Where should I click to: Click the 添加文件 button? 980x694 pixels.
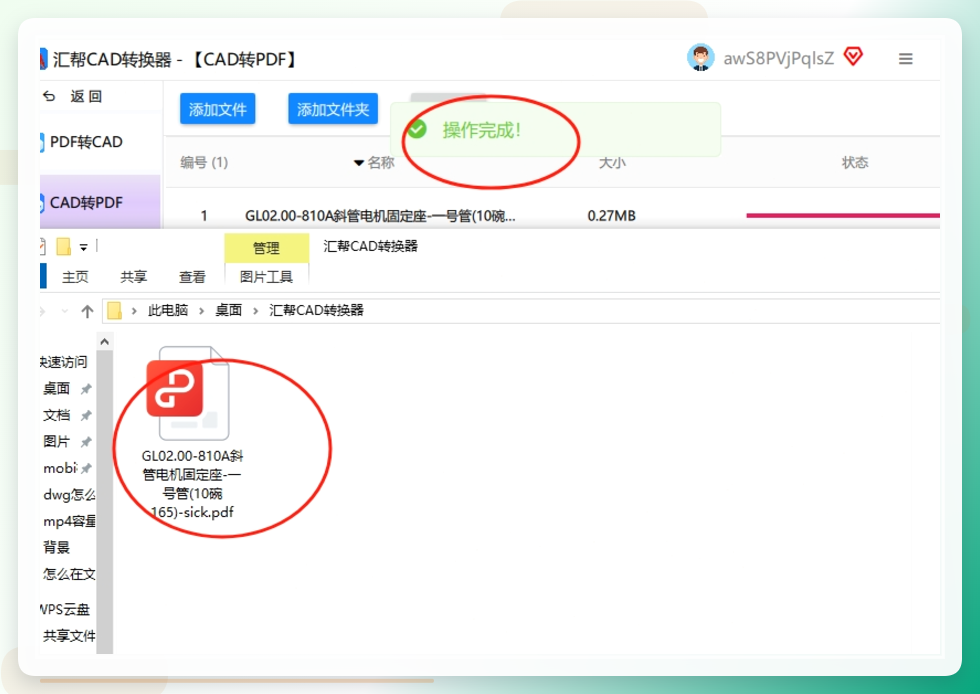(x=218, y=109)
